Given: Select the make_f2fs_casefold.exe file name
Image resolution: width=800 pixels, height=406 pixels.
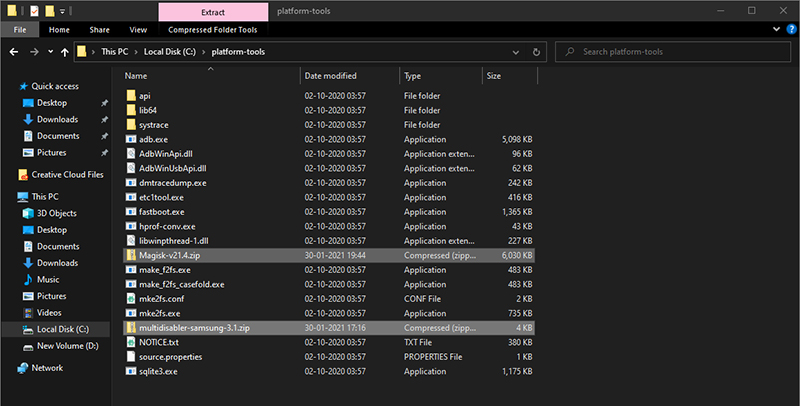Looking at the screenshot, I should 182,285.
